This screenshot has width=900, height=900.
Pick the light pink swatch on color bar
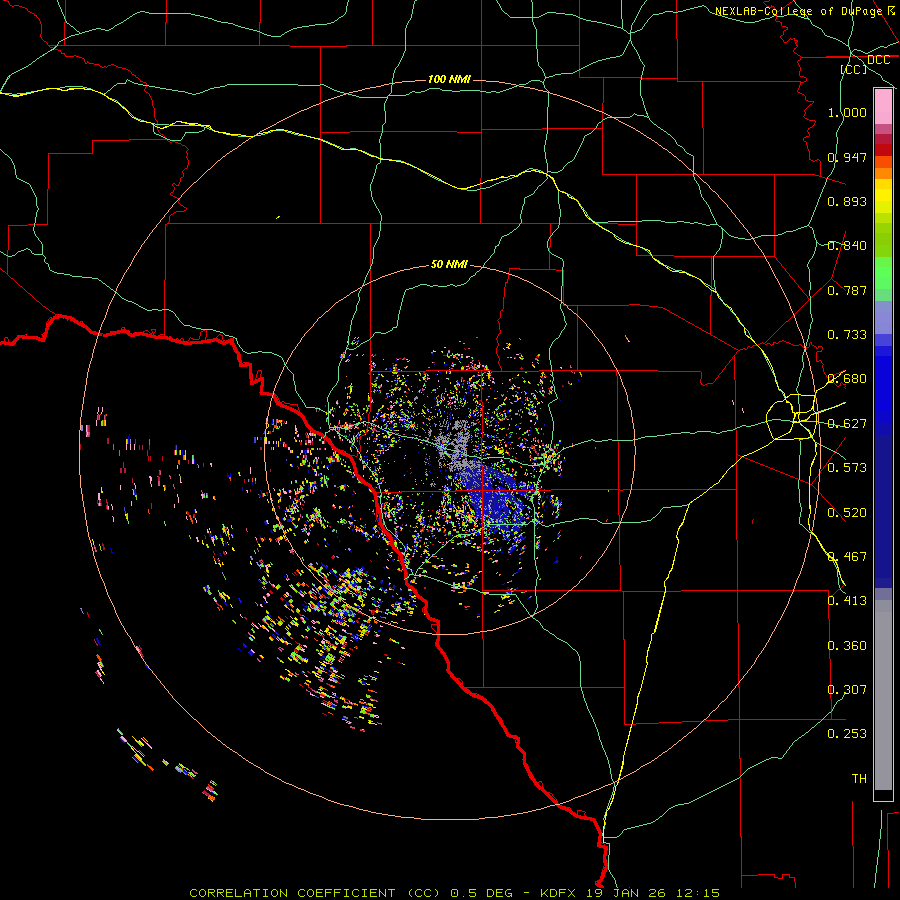pos(883,106)
